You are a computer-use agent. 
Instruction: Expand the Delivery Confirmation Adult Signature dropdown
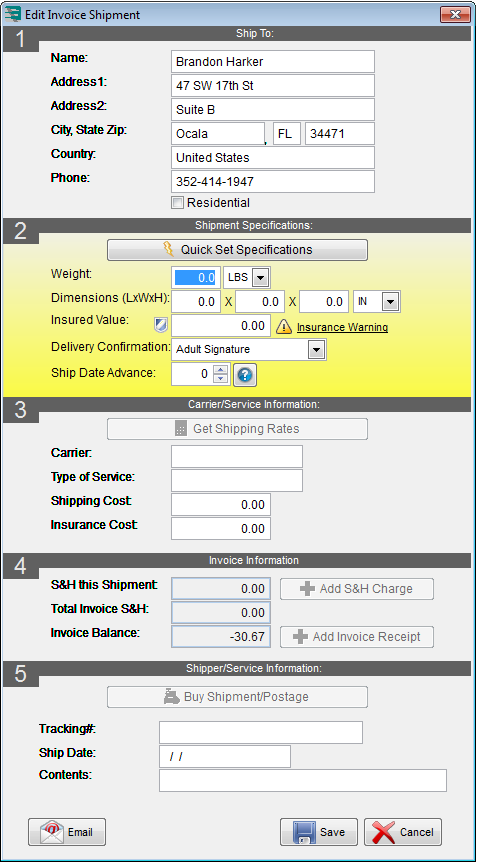tap(316, 349)
